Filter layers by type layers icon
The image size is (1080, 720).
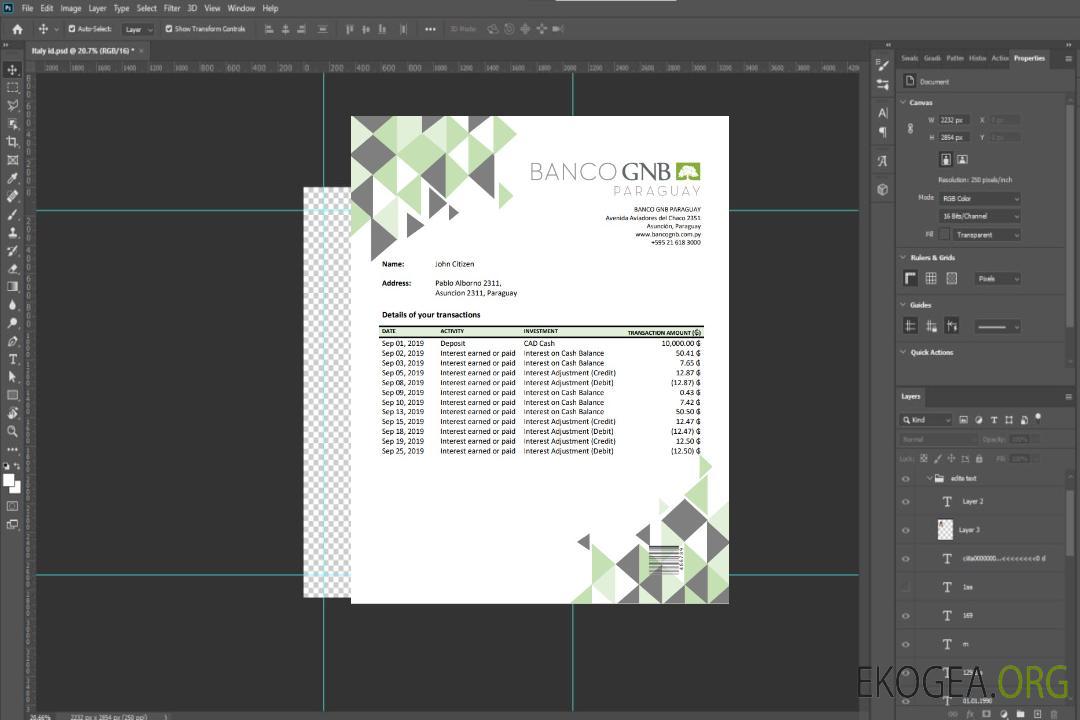(994, 420)
